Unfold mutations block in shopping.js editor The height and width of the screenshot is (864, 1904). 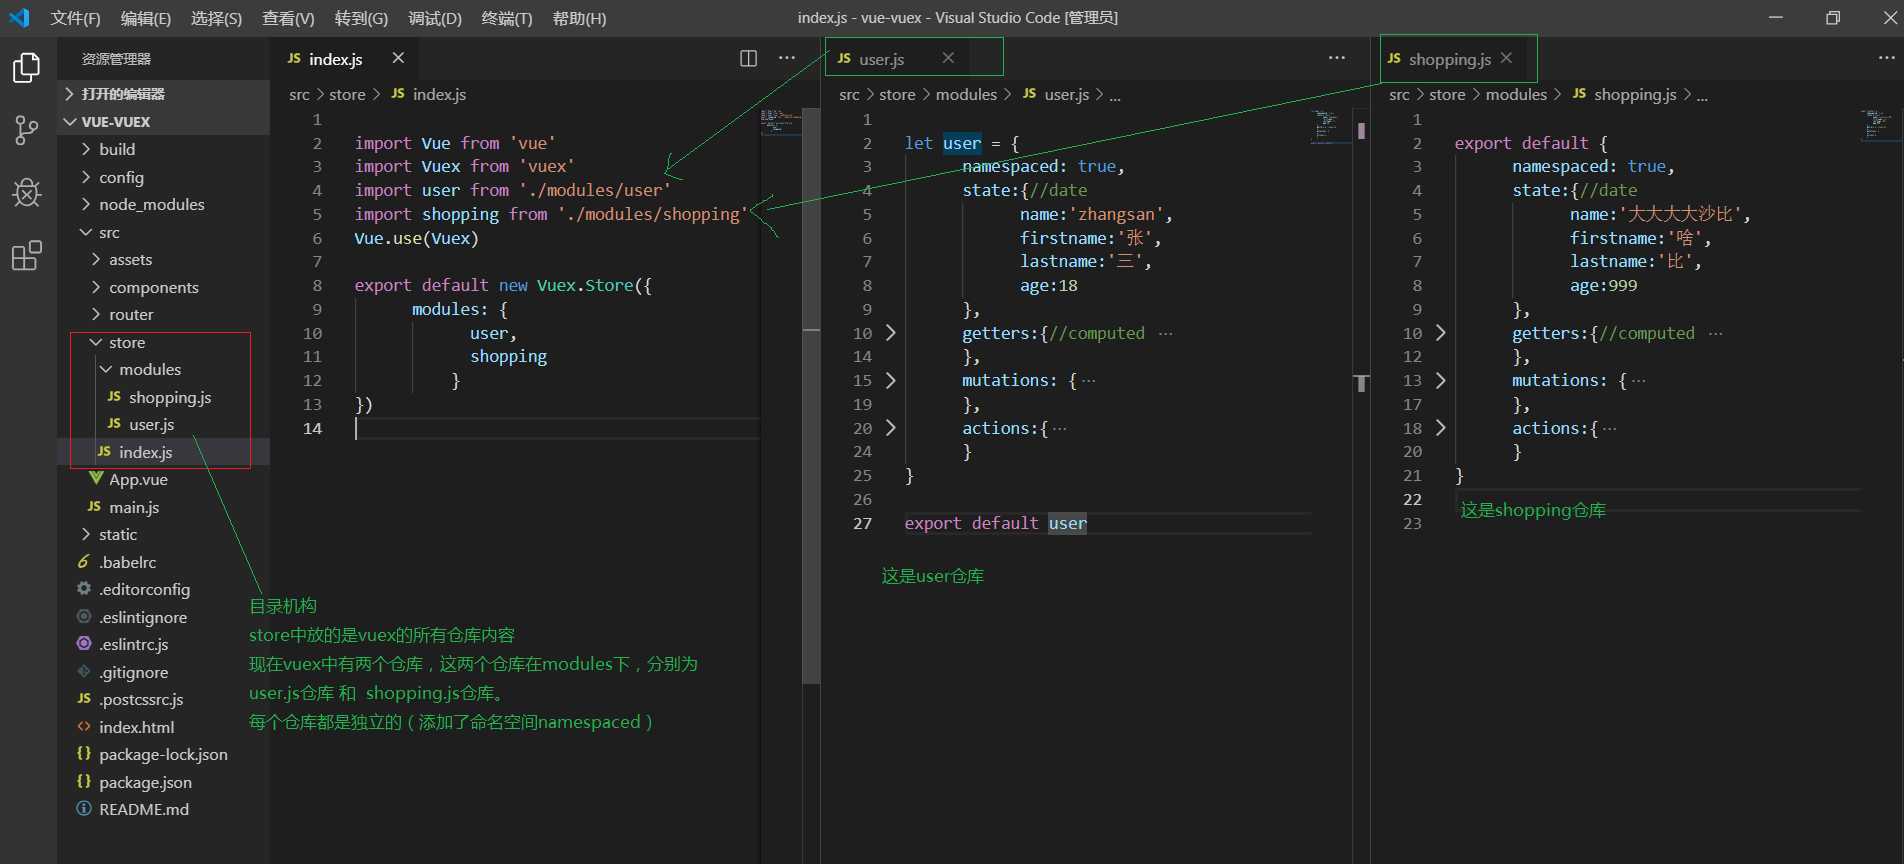pos(1440,380)
